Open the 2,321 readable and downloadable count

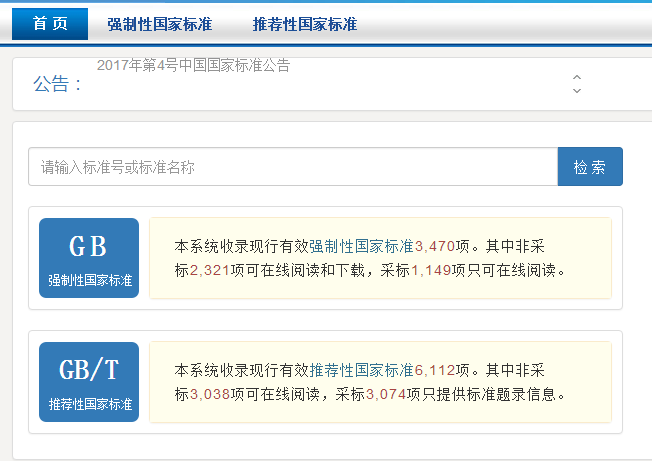click(209, 270)
